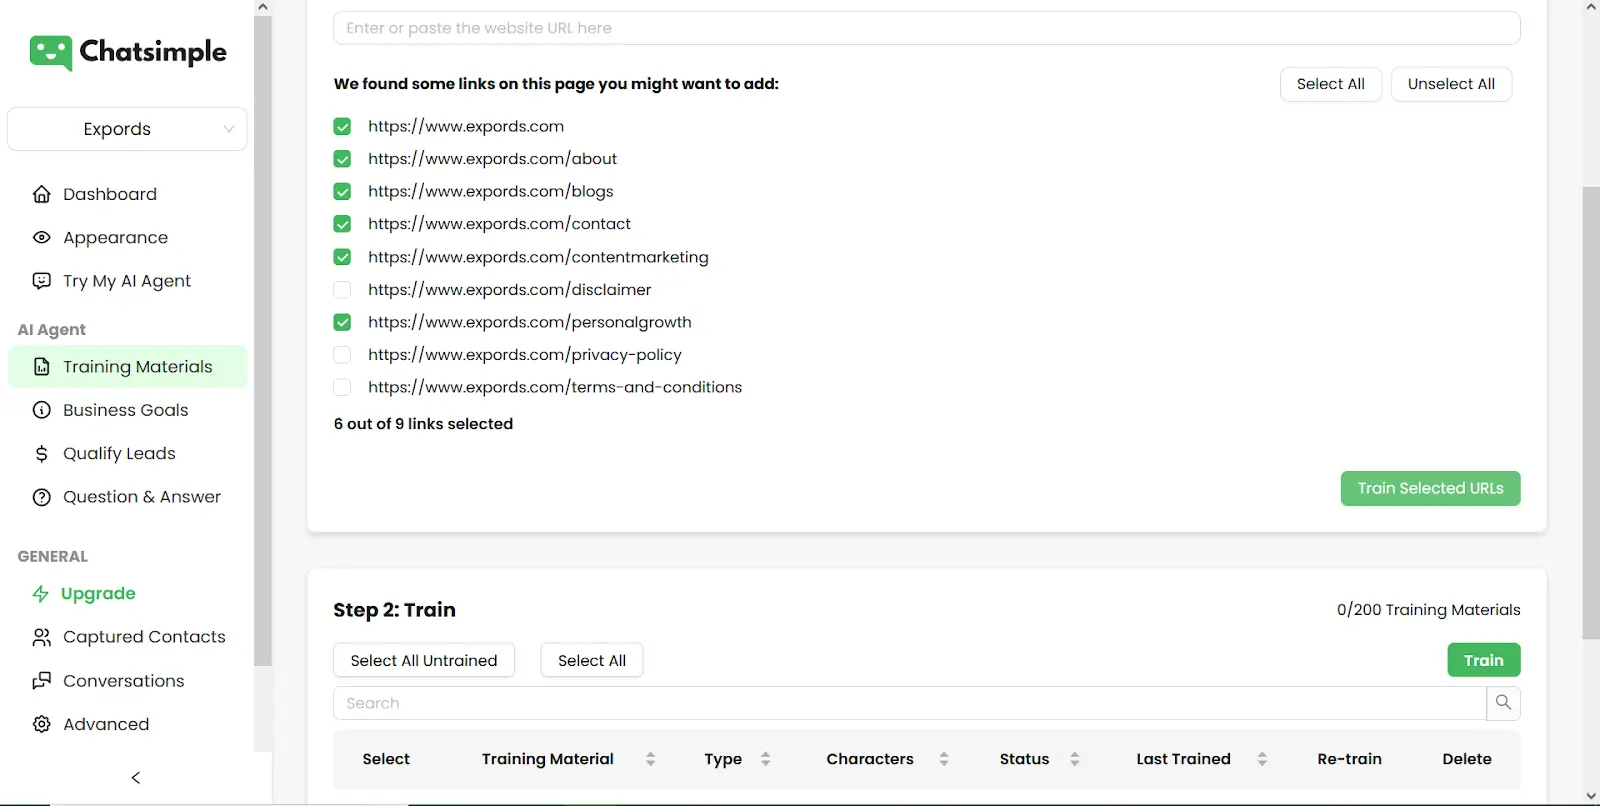The height and width of the screenshot is (806, 1600).
Task: Open Business Goals menu item
Action: 125,410
